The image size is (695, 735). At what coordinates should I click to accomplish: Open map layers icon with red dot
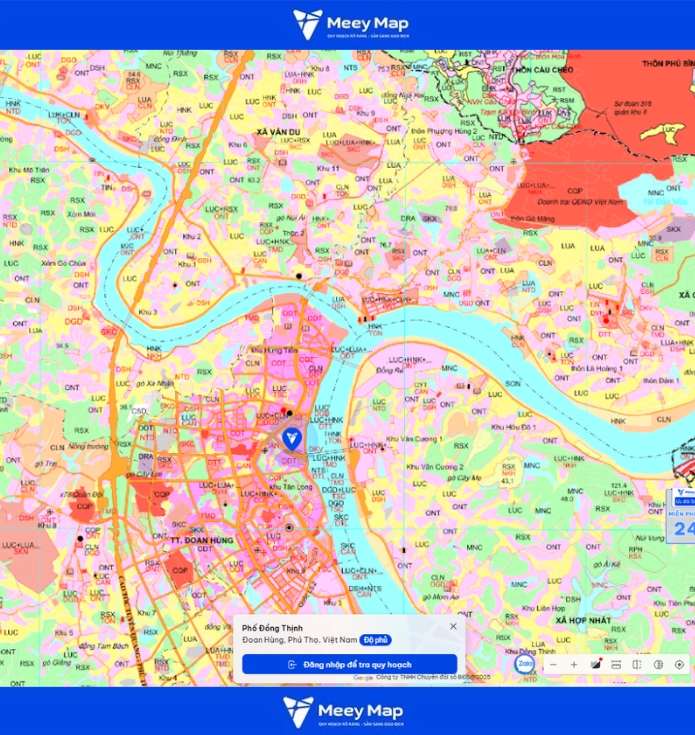(x=596, y=664)
